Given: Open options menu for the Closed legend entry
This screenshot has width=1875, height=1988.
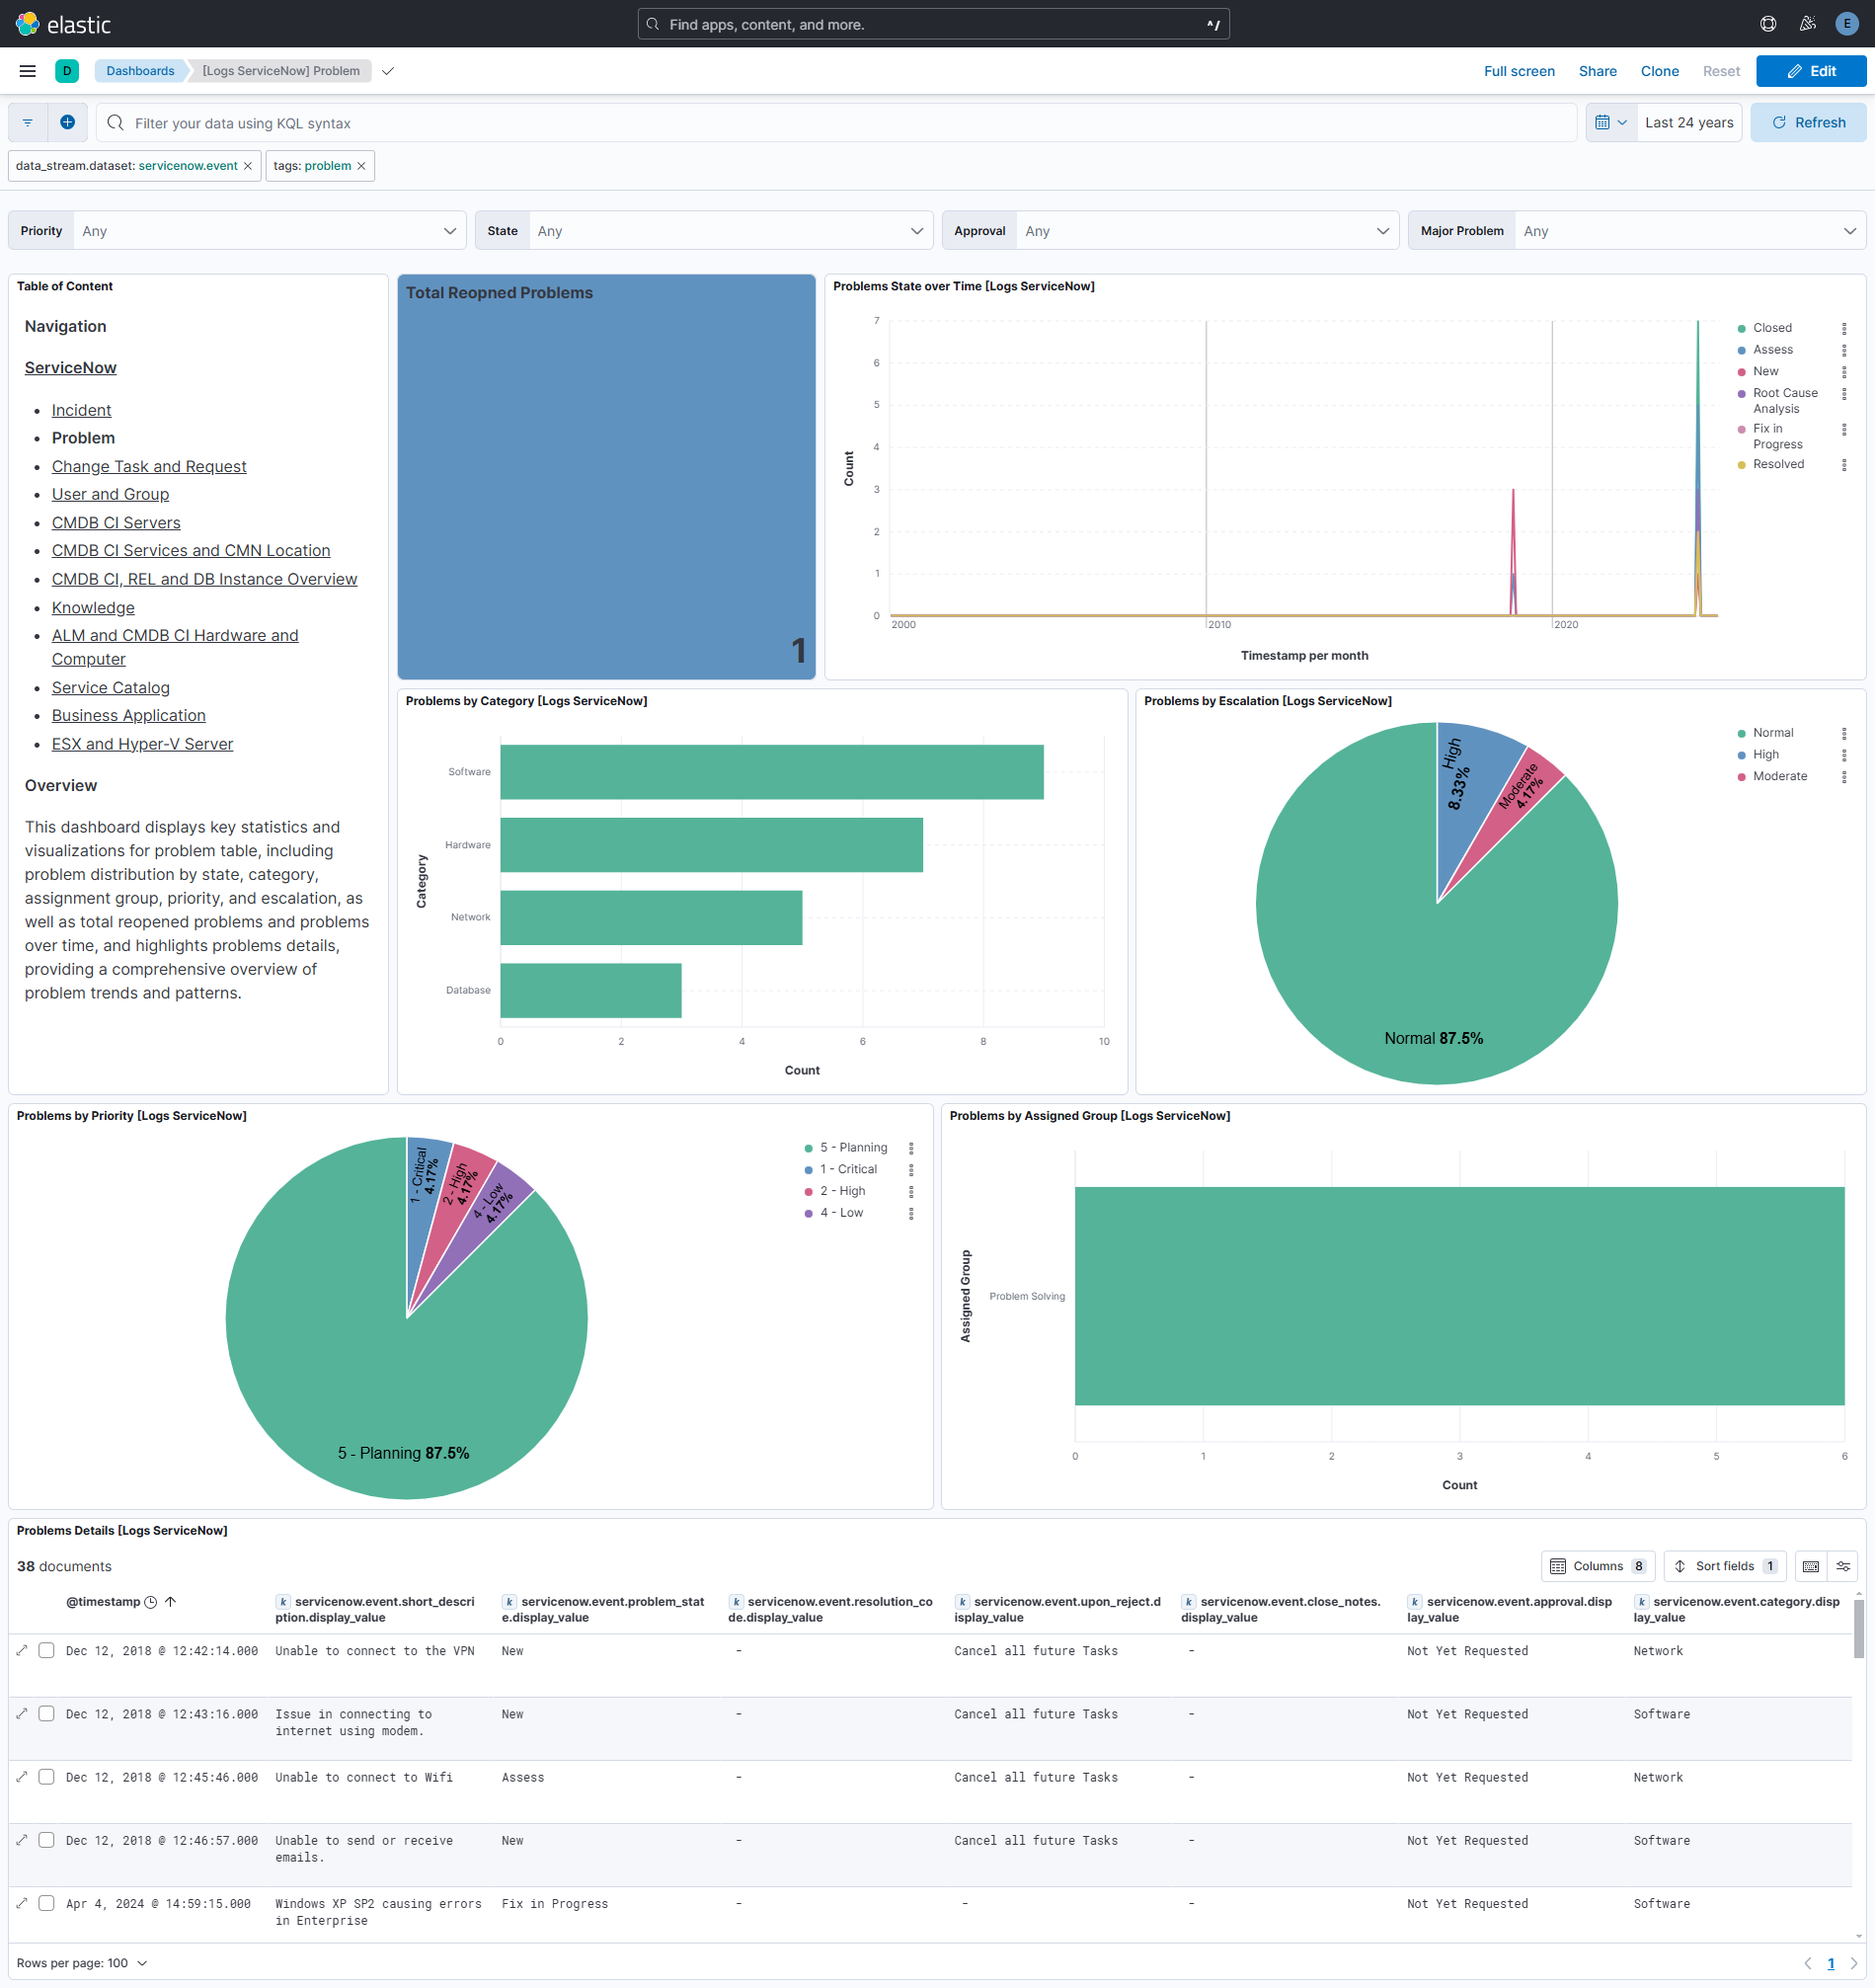Looking at the screenshot, I should 1846,327.
